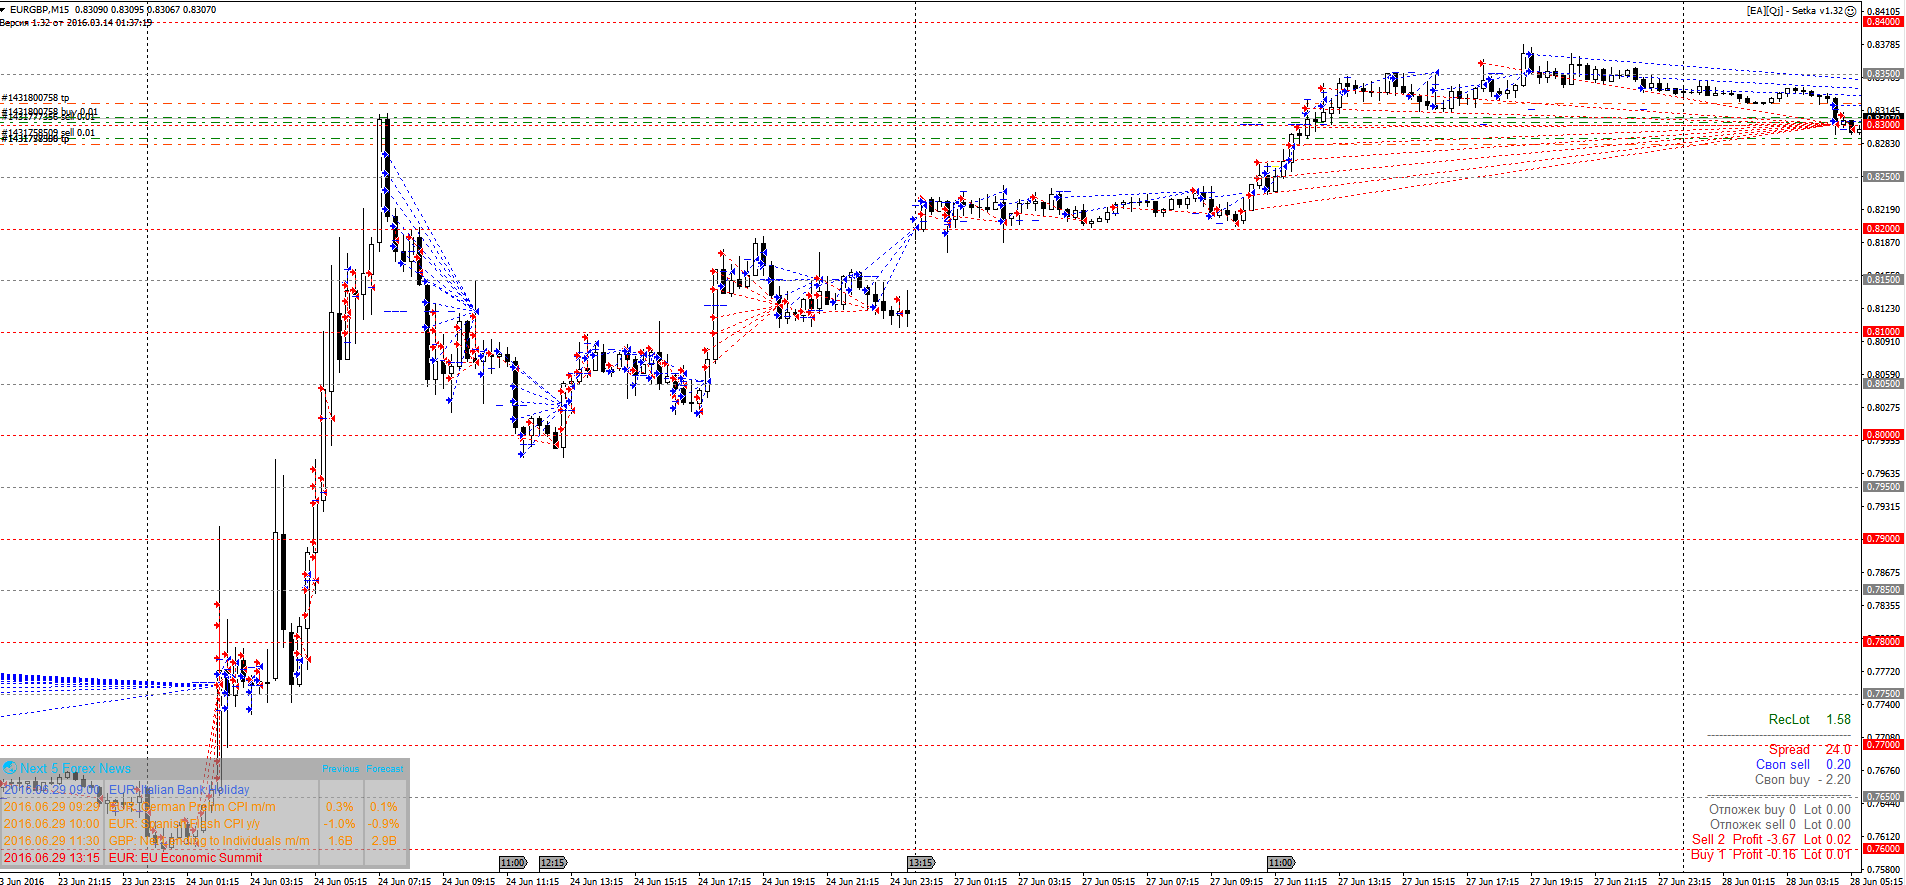The width and height of the screenshot is (1906, 885).
Task: Click the 12:15 time marker on the time axis
Action: click(x=553, y=862)
